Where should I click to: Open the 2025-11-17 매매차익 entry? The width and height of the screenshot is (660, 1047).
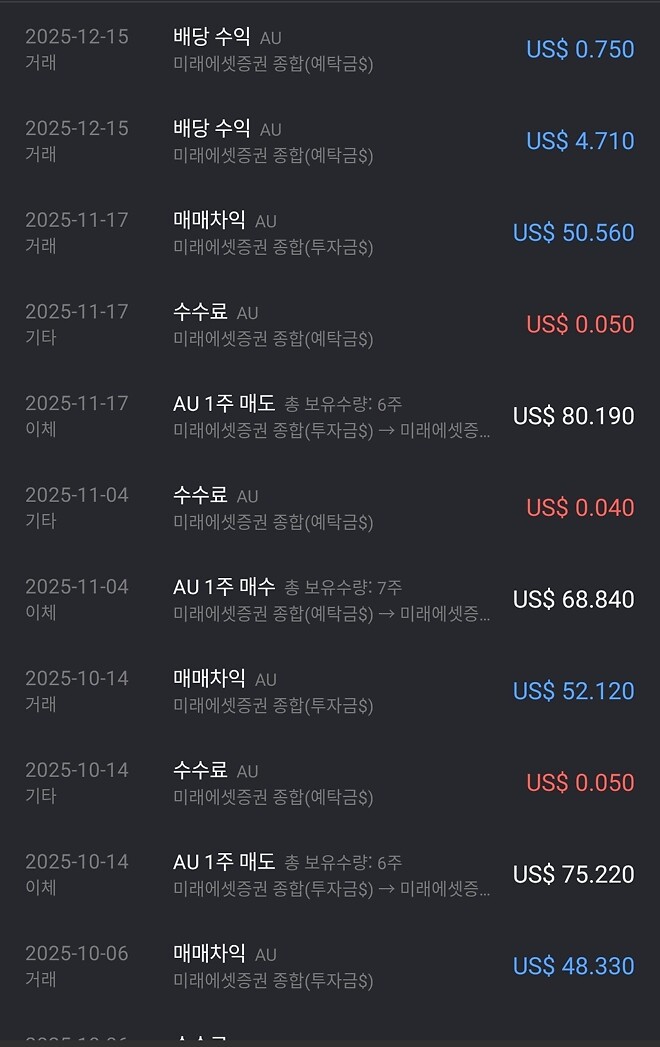tap(330, 232)
